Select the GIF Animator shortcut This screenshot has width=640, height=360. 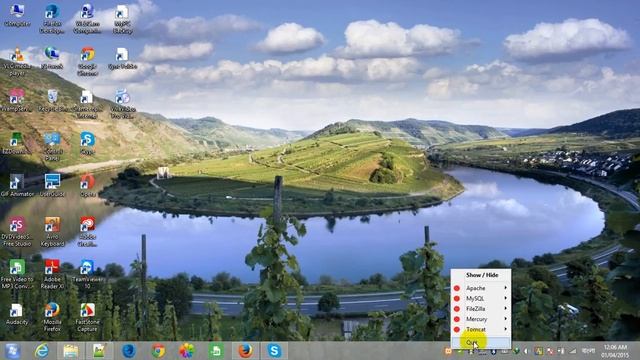[x=17, y=186]
